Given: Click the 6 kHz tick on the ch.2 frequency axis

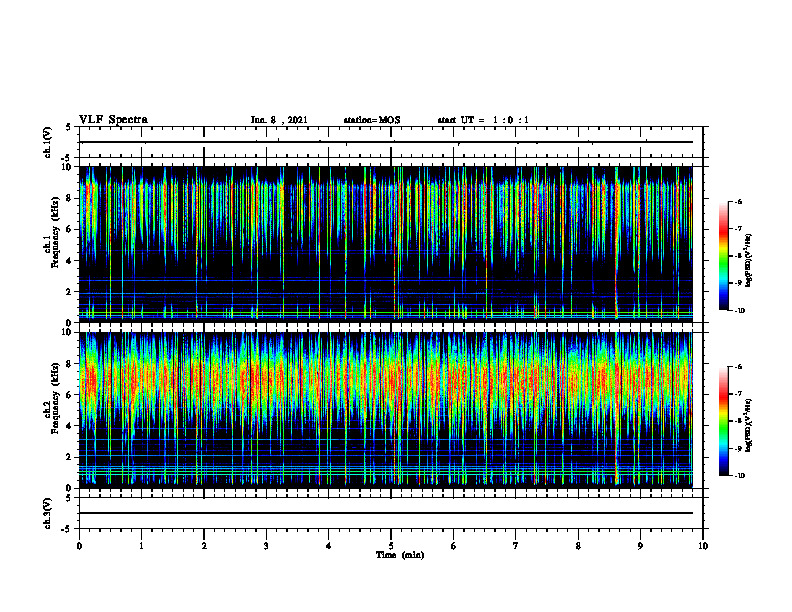Looking at the screenshot, I should pyautogui.click(x=70, y=395).
